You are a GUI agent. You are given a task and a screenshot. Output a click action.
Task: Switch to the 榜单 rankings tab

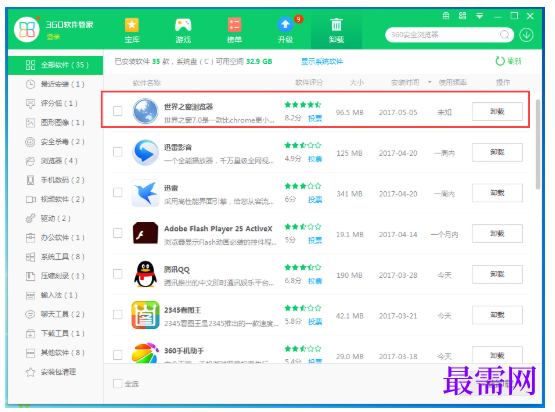(x=234, y=31)
